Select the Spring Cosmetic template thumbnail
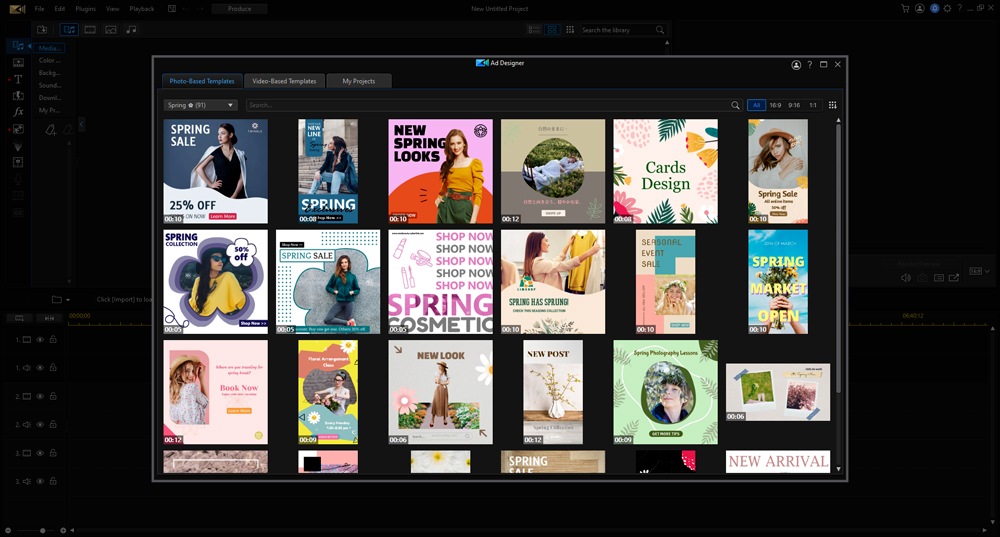The image size is (1000, 537). click(x=440, y=282)
